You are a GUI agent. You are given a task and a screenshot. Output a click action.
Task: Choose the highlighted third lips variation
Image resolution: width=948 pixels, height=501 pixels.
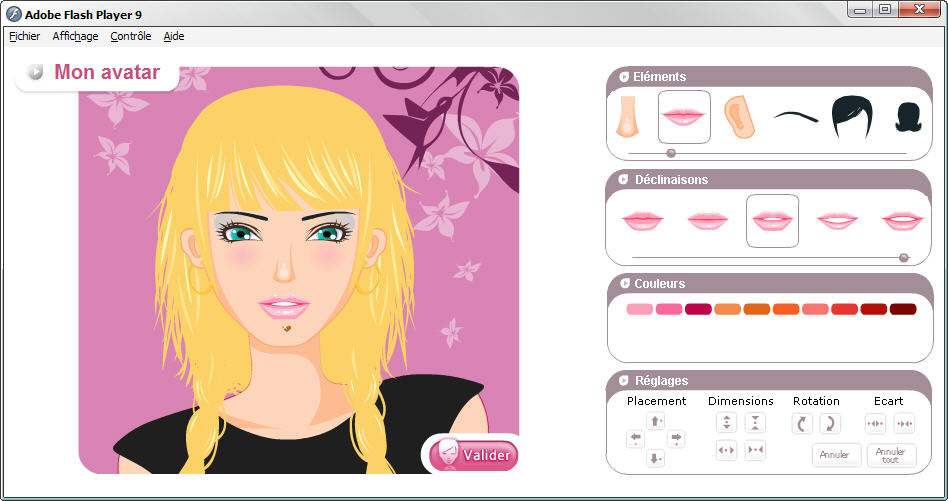(772, 221)
